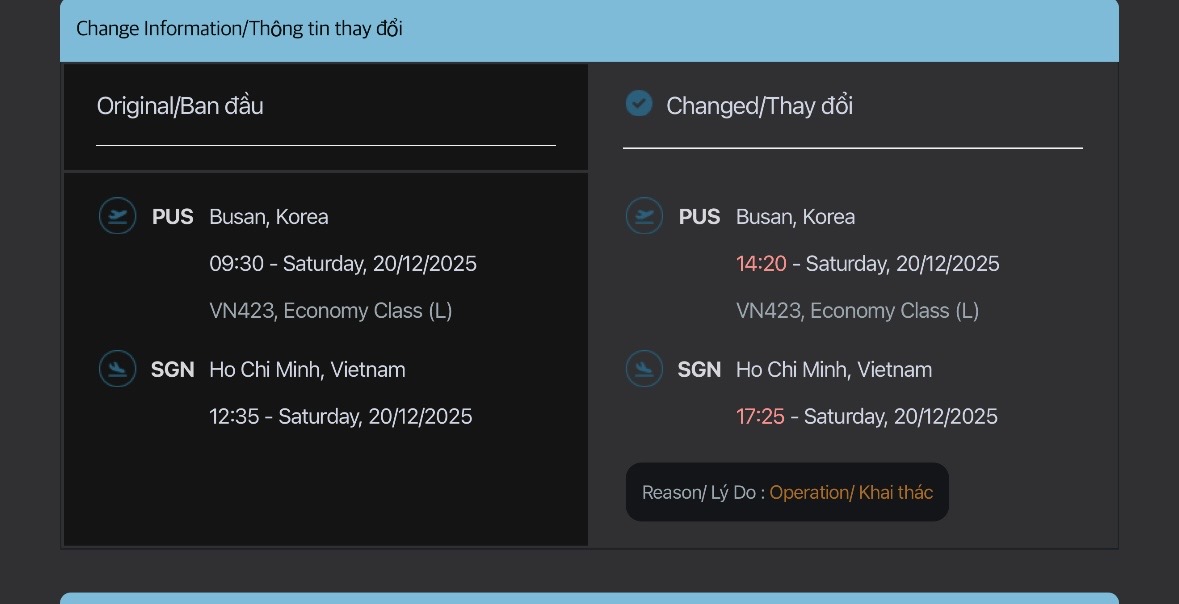1179x604 pixels.
Task: Click the departure plane icon in Changed column
Action: point(644,216)
